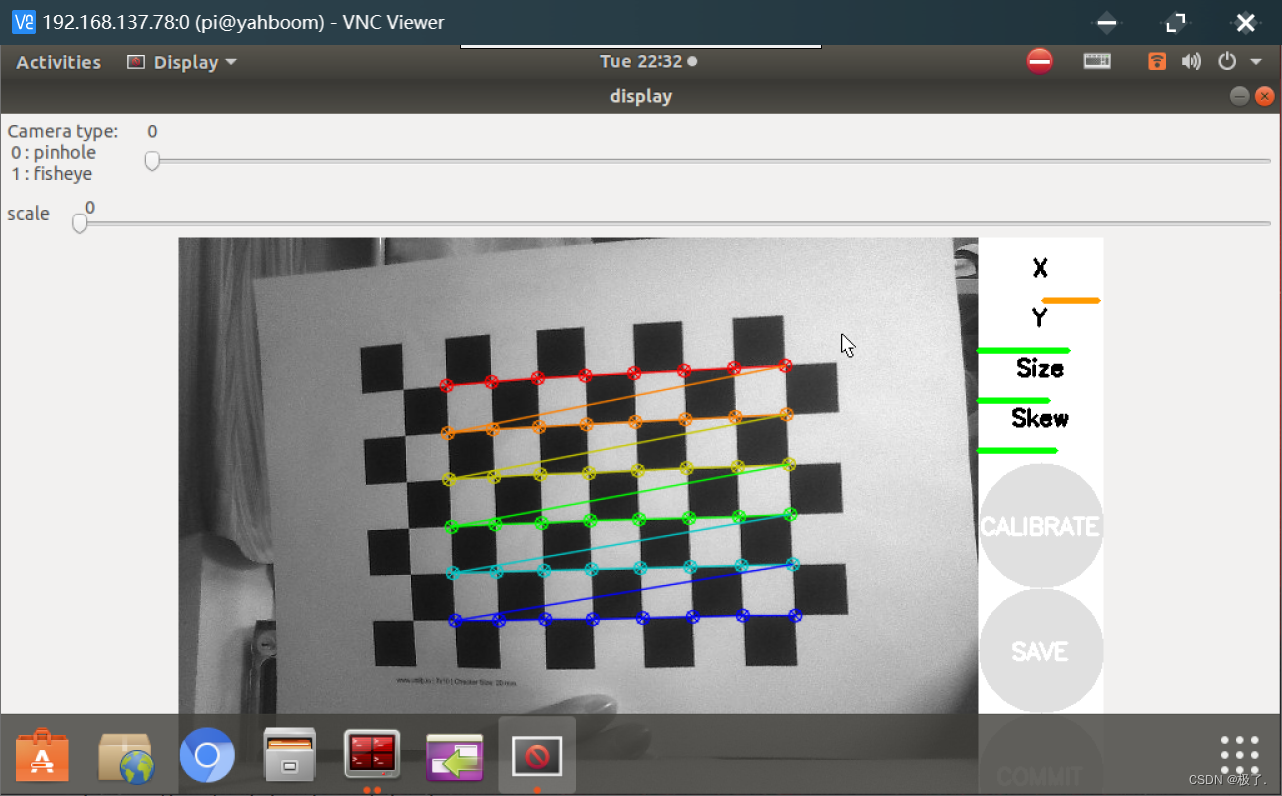Click the orange X progress bar
Screen dimensions: 1282x796
pyautogui.click(x=1070, y=300)
